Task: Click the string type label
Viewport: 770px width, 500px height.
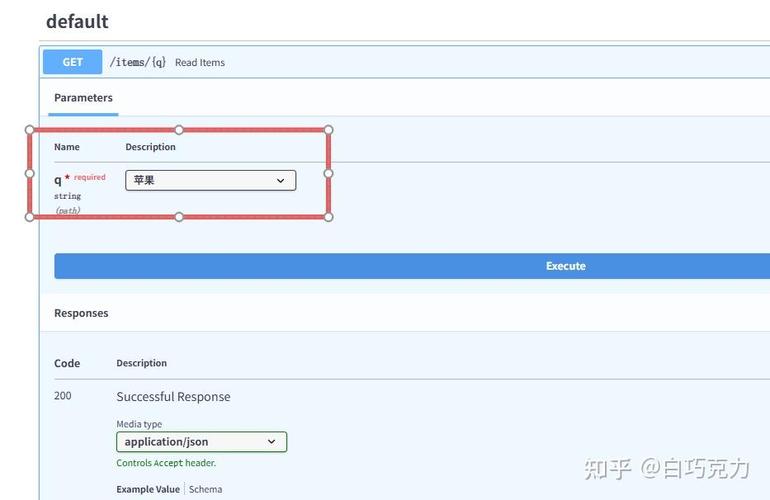Action: pyautogui.click(x=67, y=196)
